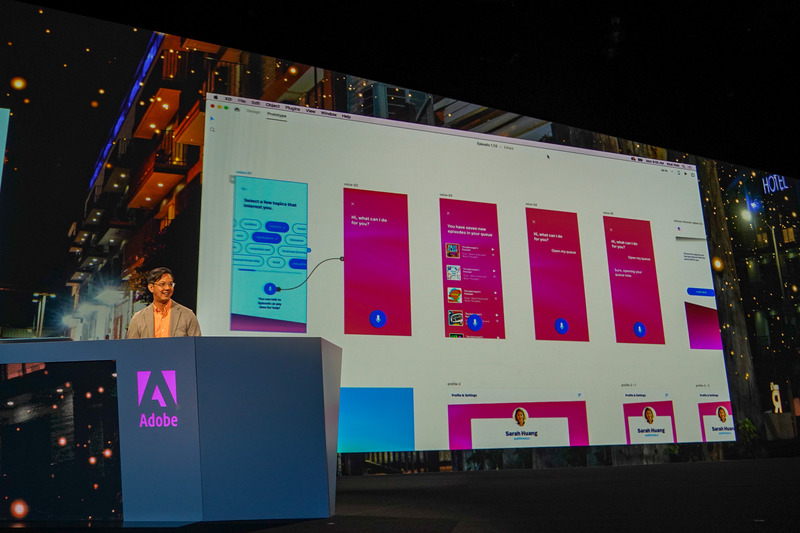Open the Window menu
Image resolution: width=800 pixels, height=533 pixels.
[329, 113]
